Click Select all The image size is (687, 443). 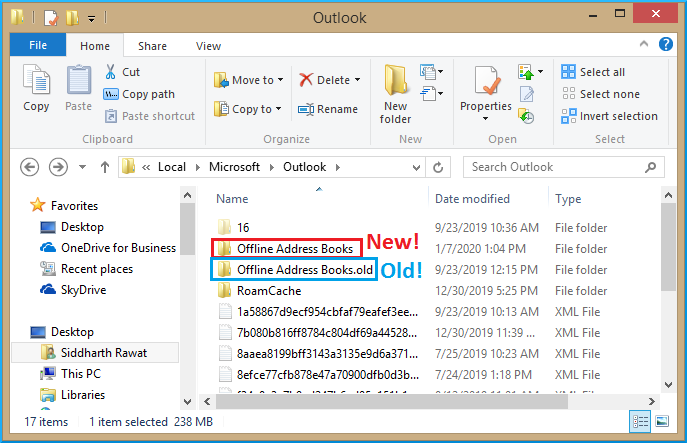click(x=593, y=72)
